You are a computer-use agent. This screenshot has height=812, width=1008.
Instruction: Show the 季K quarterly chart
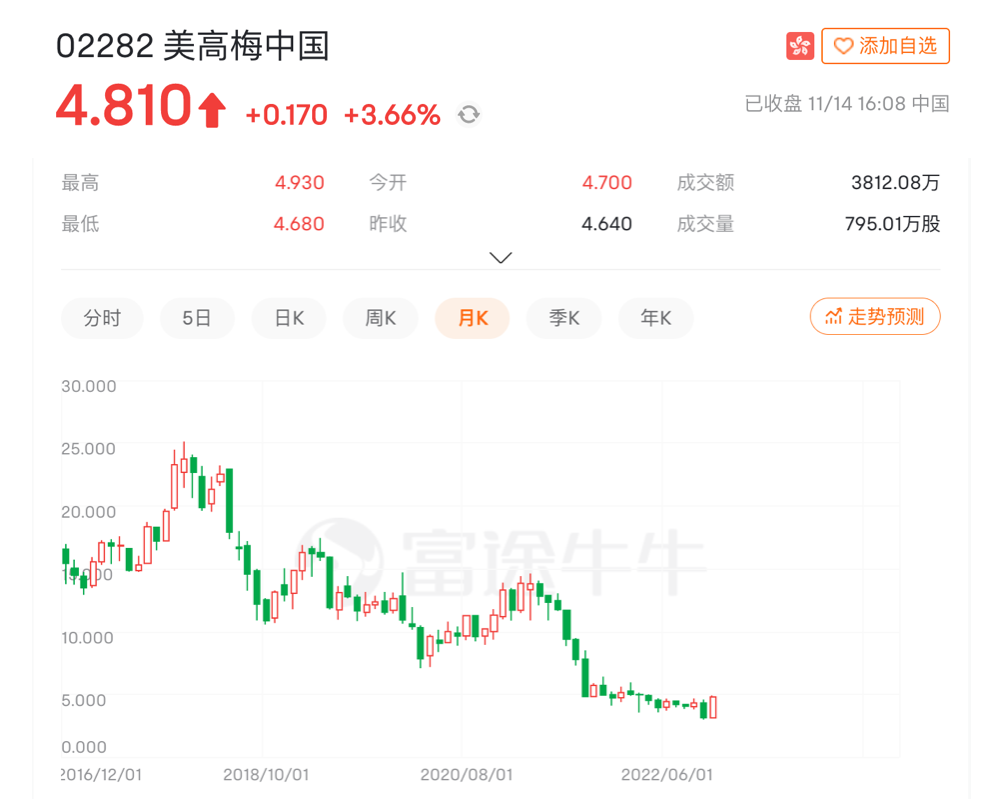564,318
